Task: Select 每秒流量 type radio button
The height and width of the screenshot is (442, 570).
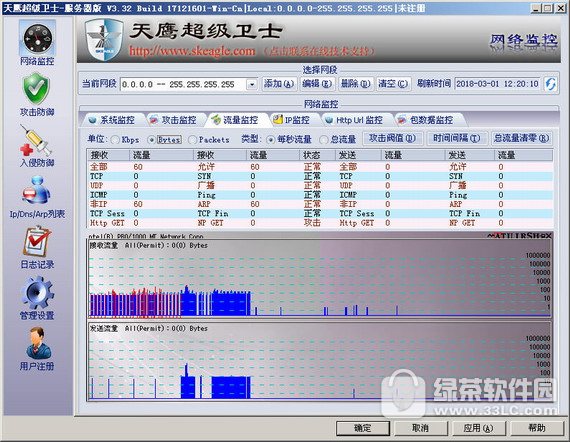Action: pyautogui.click(x=271, y=140)
